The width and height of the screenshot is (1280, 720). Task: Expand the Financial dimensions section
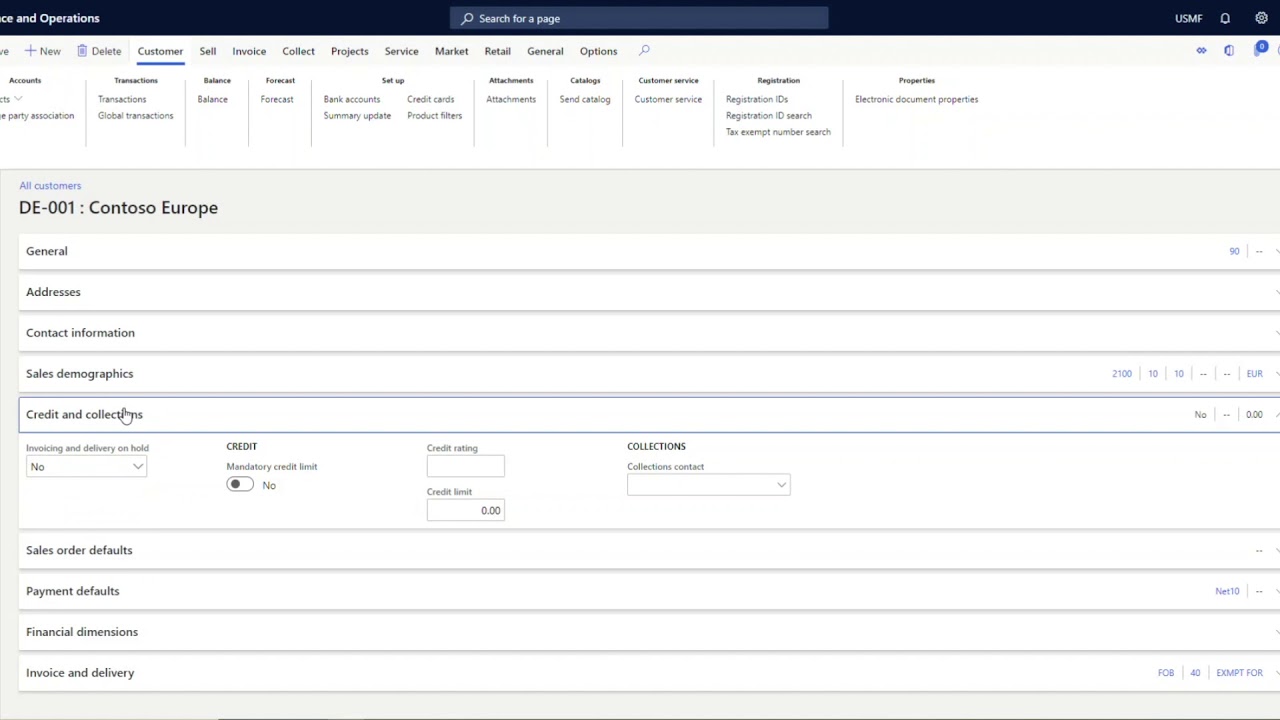[x=649, y=632]
